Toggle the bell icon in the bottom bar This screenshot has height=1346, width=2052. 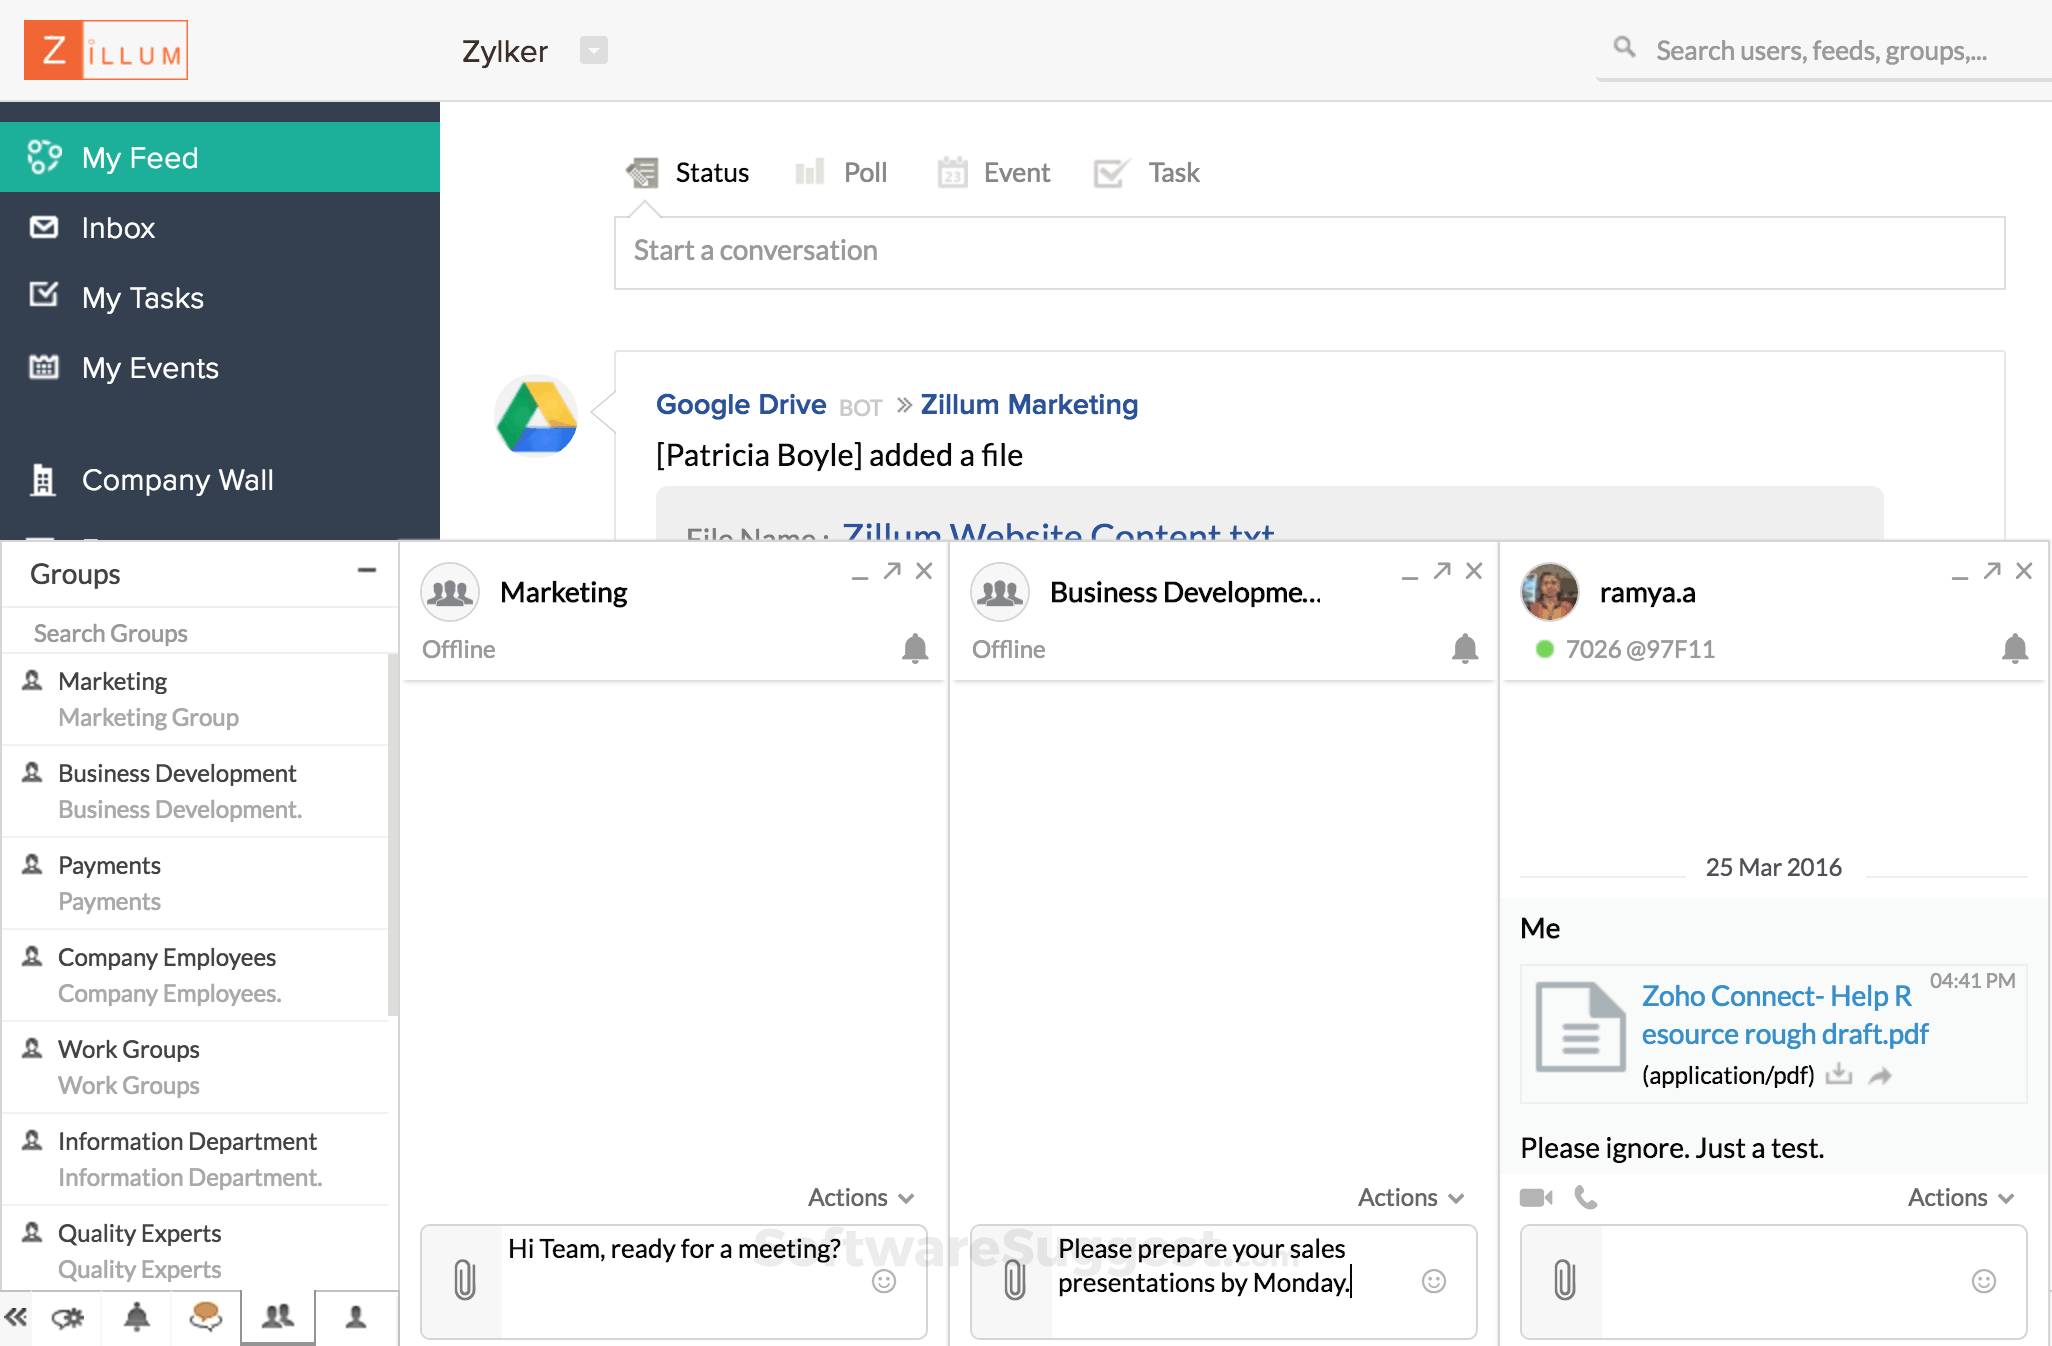coord(137,1318)
